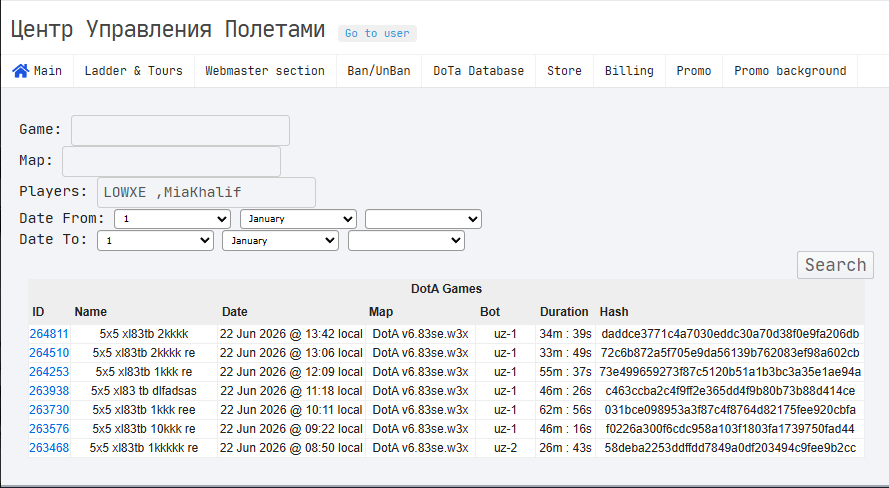889x488 pixels.
Task: Navigate to Billing
Action: pyautogui.click(x=629, y=71)
